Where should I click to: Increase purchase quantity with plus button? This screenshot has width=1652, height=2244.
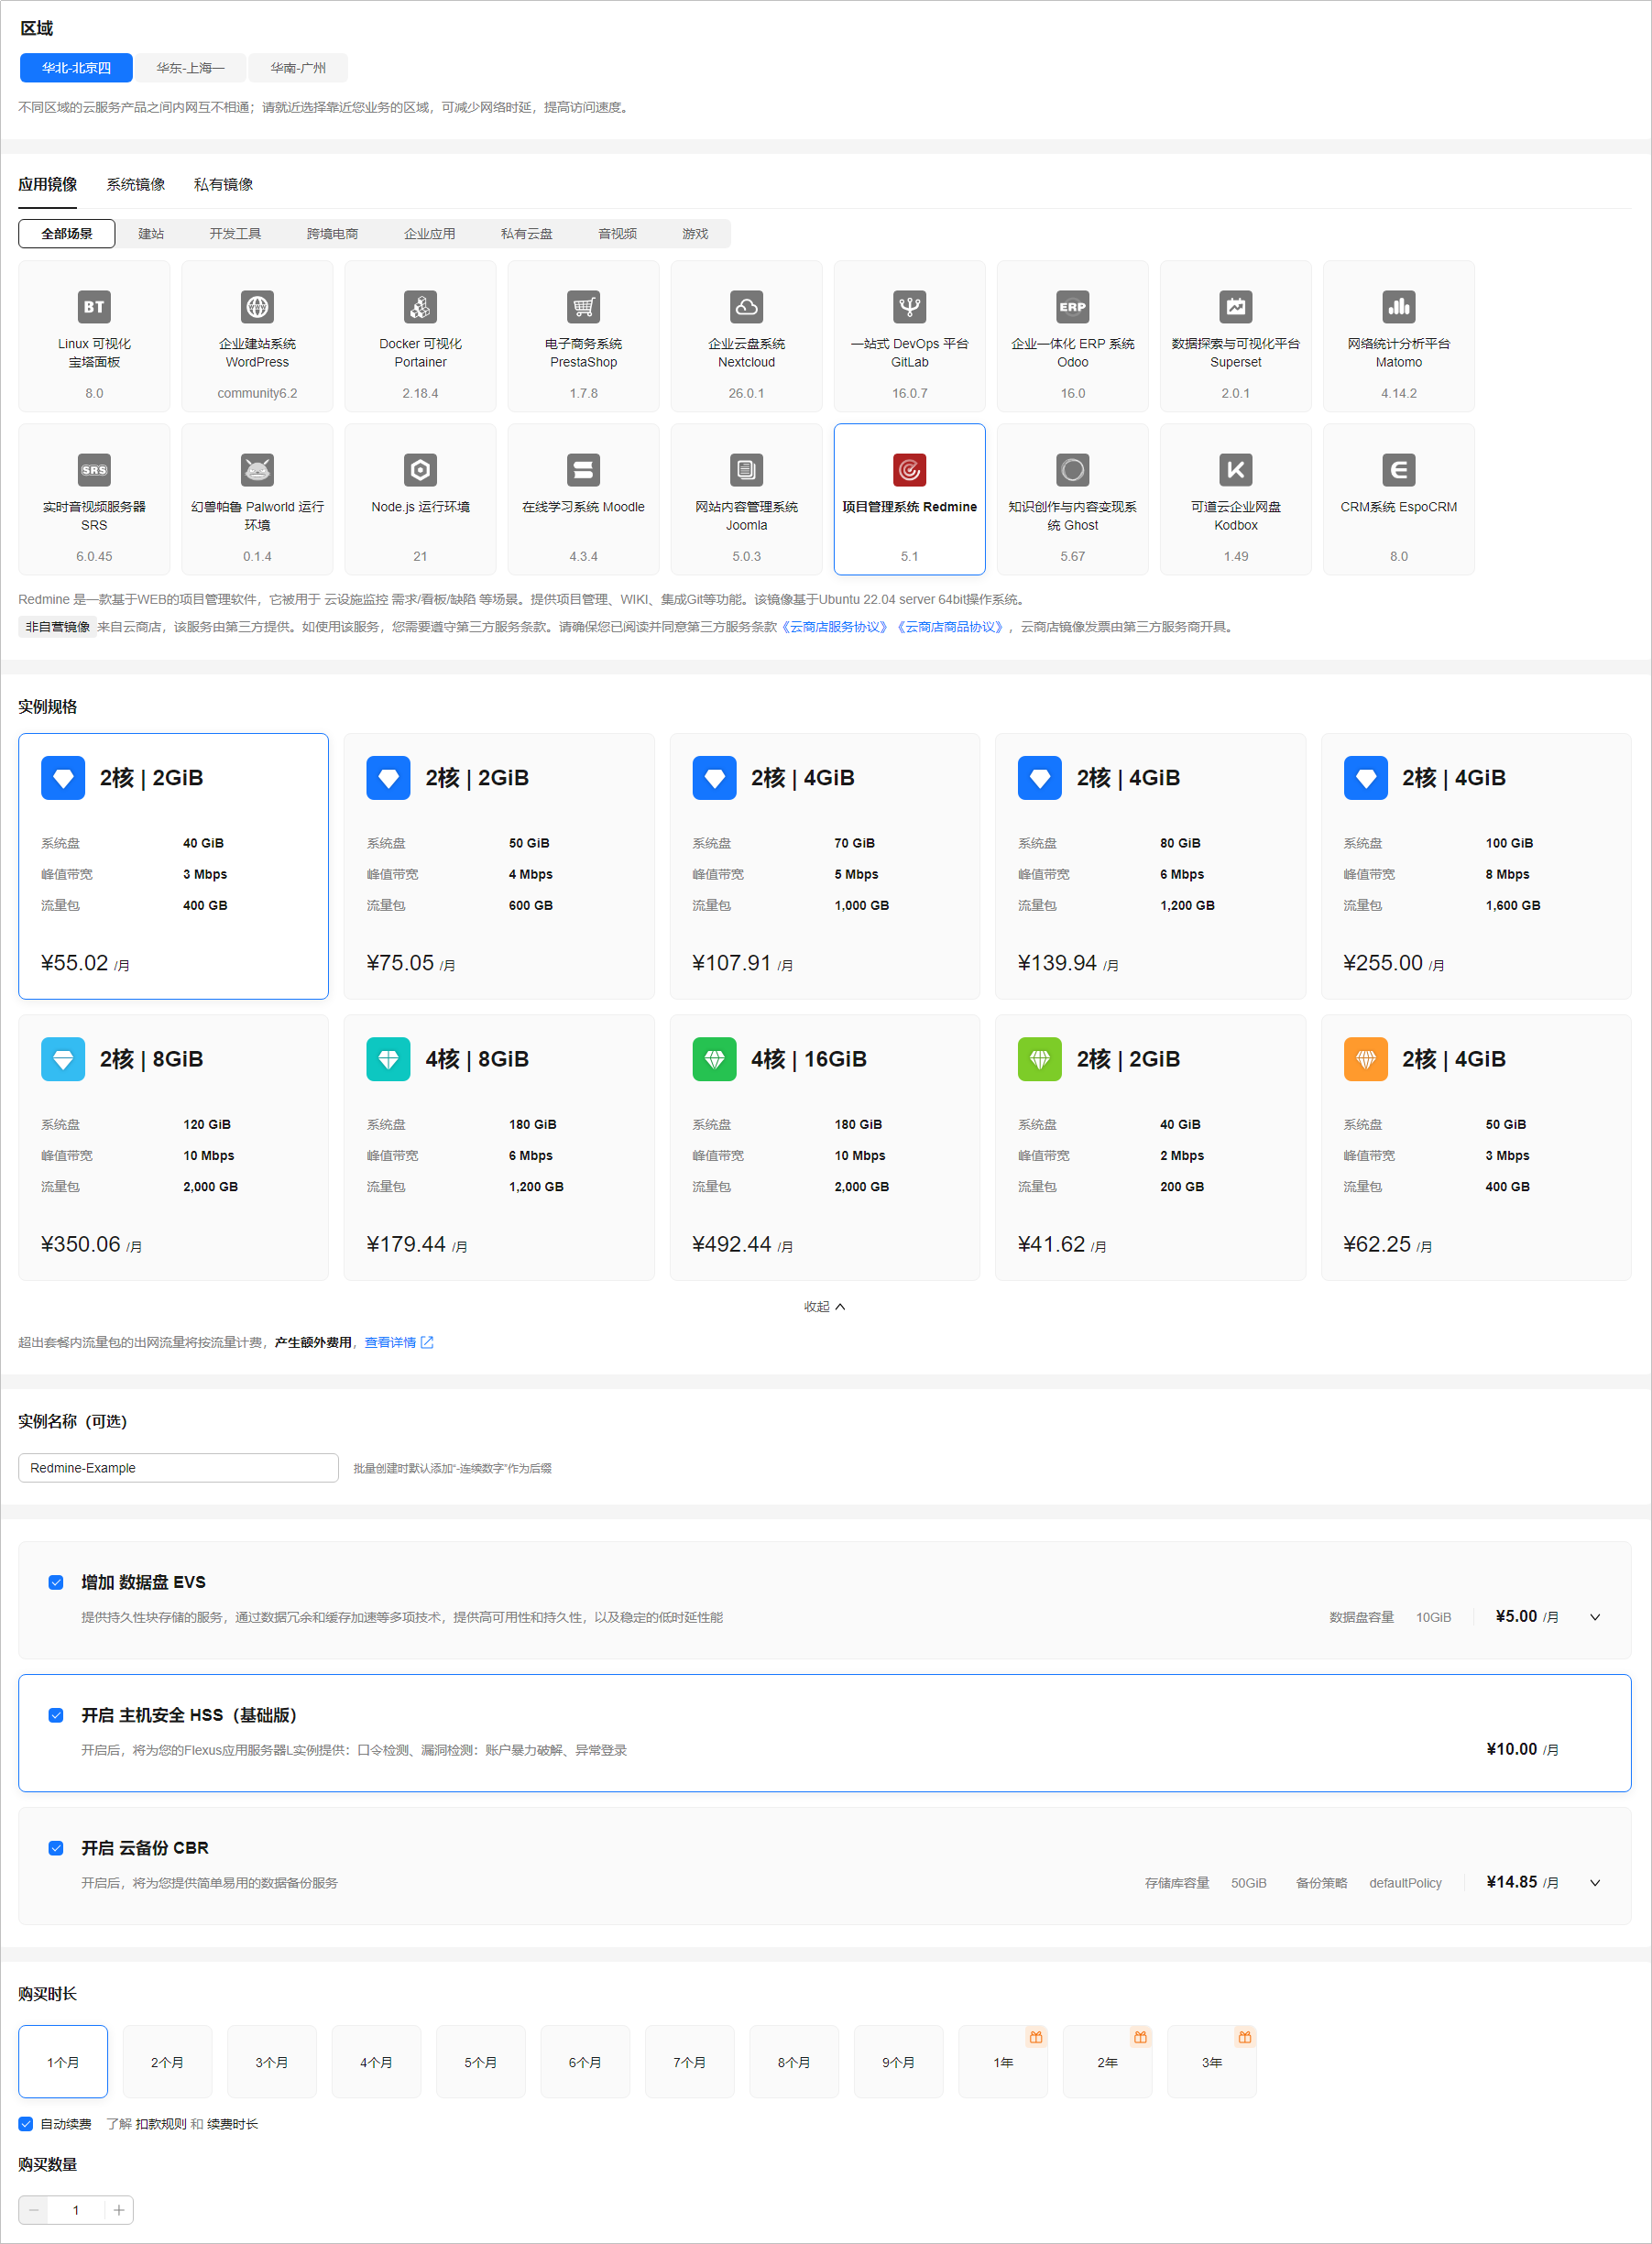tap(119, 2210)
